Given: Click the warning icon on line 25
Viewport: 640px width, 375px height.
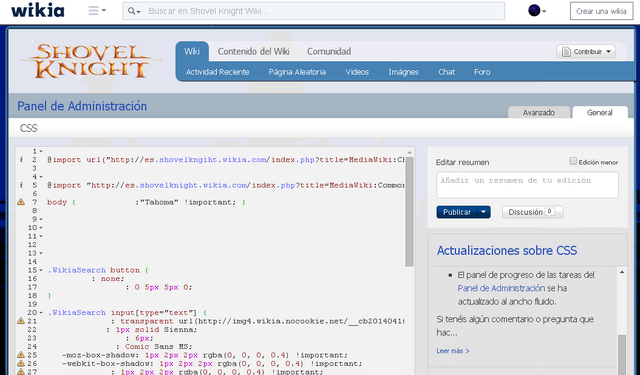Looking at the screenshot, I should (21, 355).
